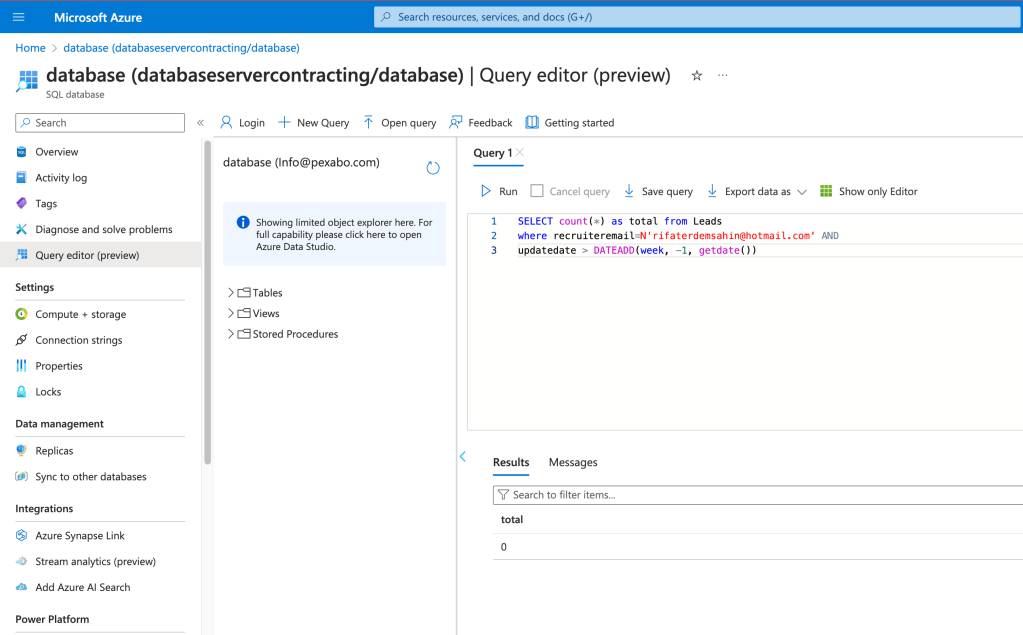Run the SQL query
1023x635 pixels.
499,191
